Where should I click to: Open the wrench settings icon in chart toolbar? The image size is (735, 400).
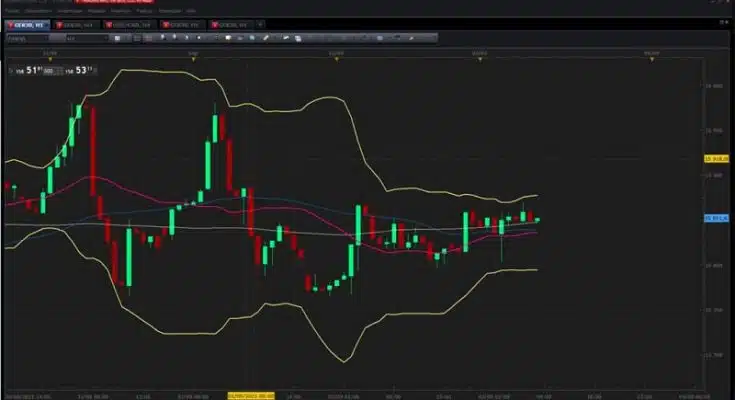[x=412, y=38]
